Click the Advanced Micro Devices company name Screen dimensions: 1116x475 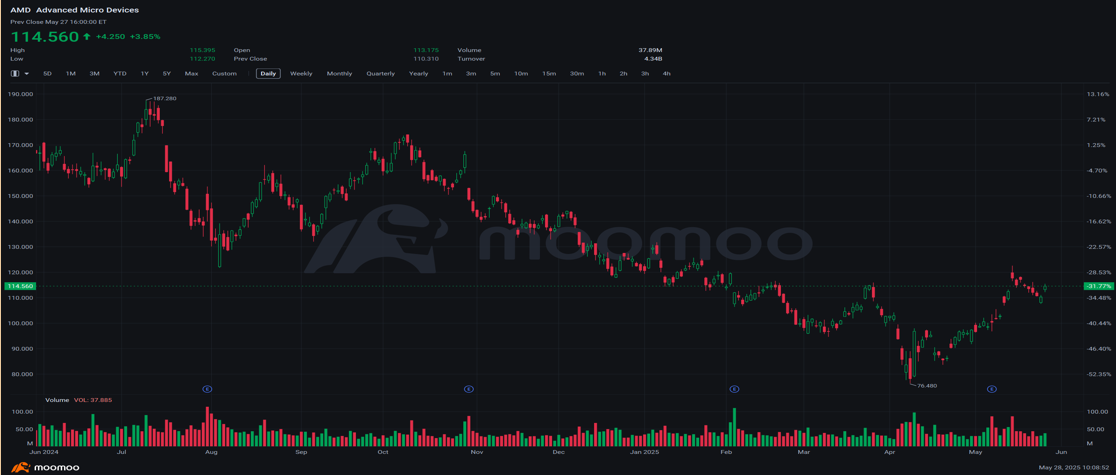click(x=87, y=11)
